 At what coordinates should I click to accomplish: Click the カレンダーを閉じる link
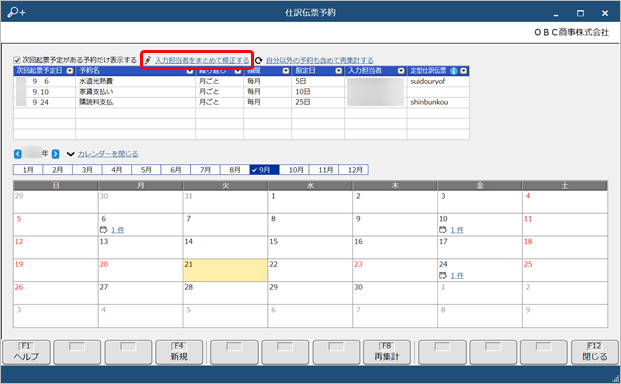[x=108, y=154]
